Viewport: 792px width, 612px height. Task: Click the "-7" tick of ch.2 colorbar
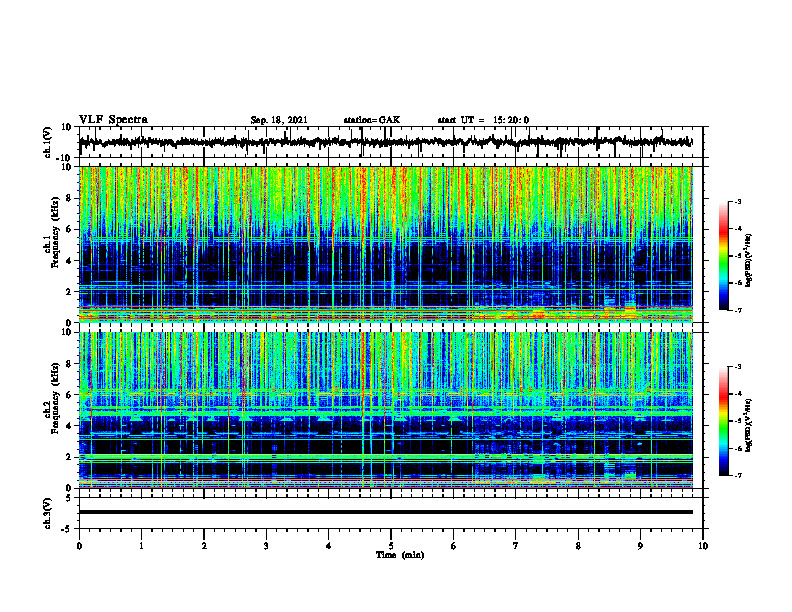[x=738, y=476]
